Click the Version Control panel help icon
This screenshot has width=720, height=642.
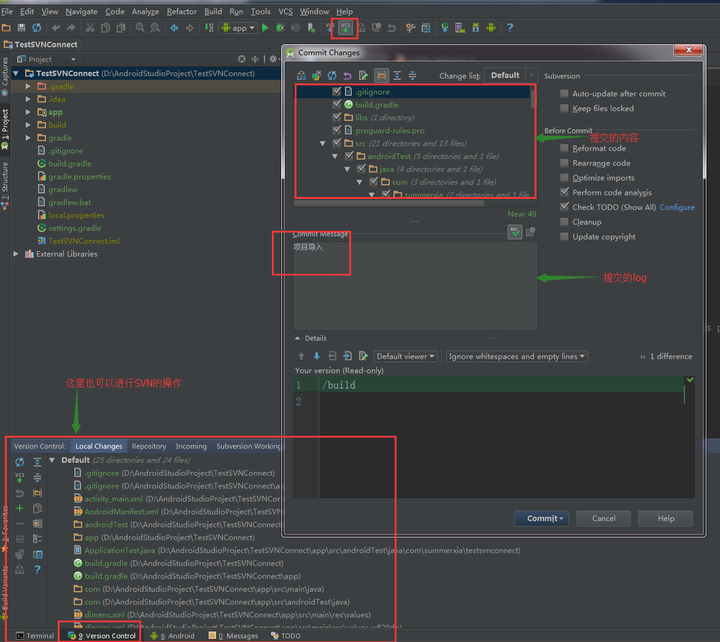coord(37,569)
